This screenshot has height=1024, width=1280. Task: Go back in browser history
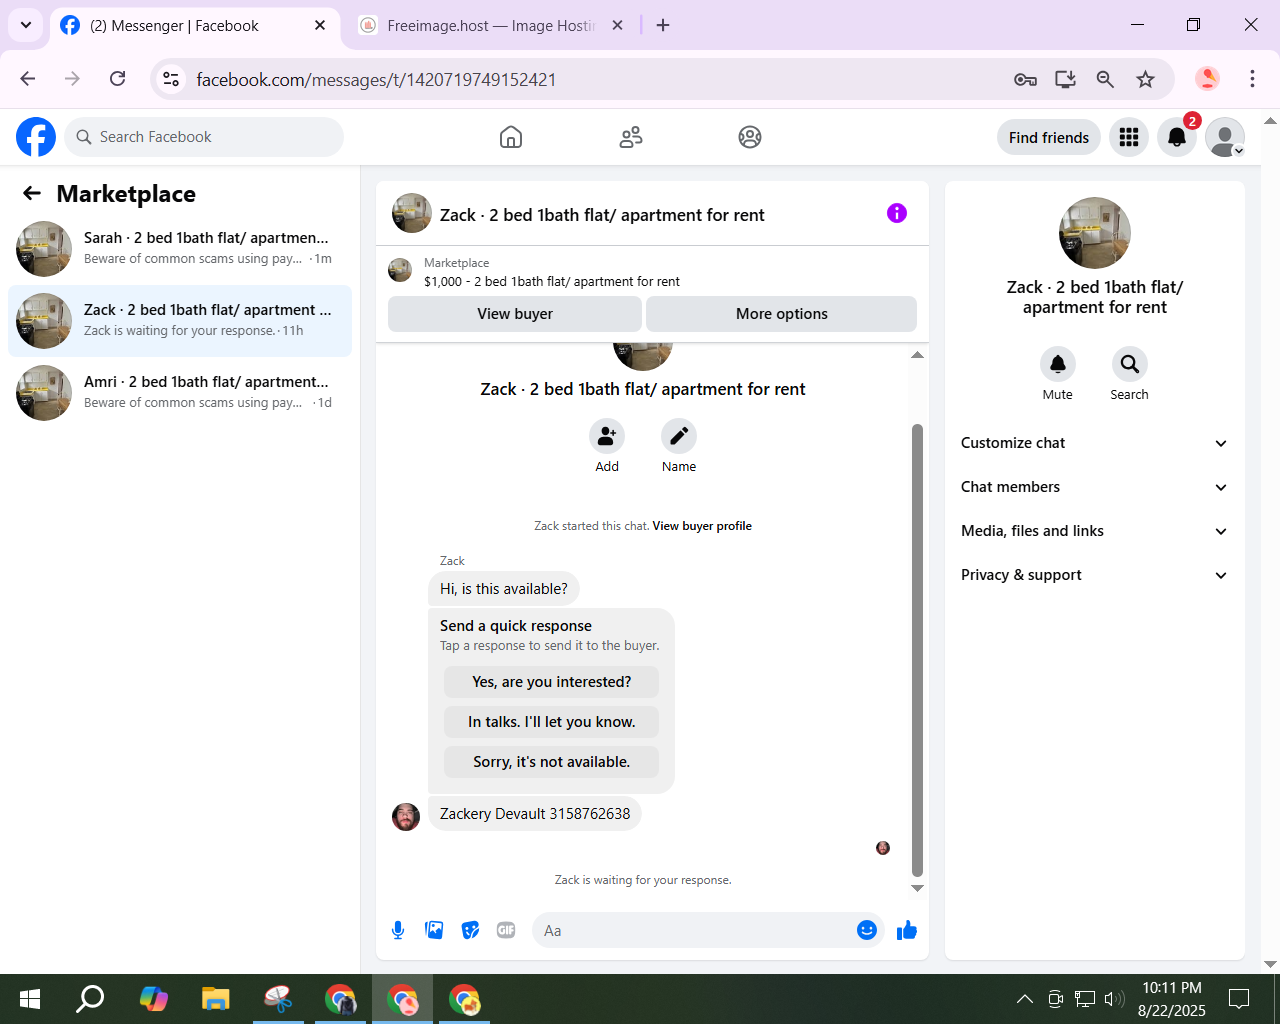point(28,79)
